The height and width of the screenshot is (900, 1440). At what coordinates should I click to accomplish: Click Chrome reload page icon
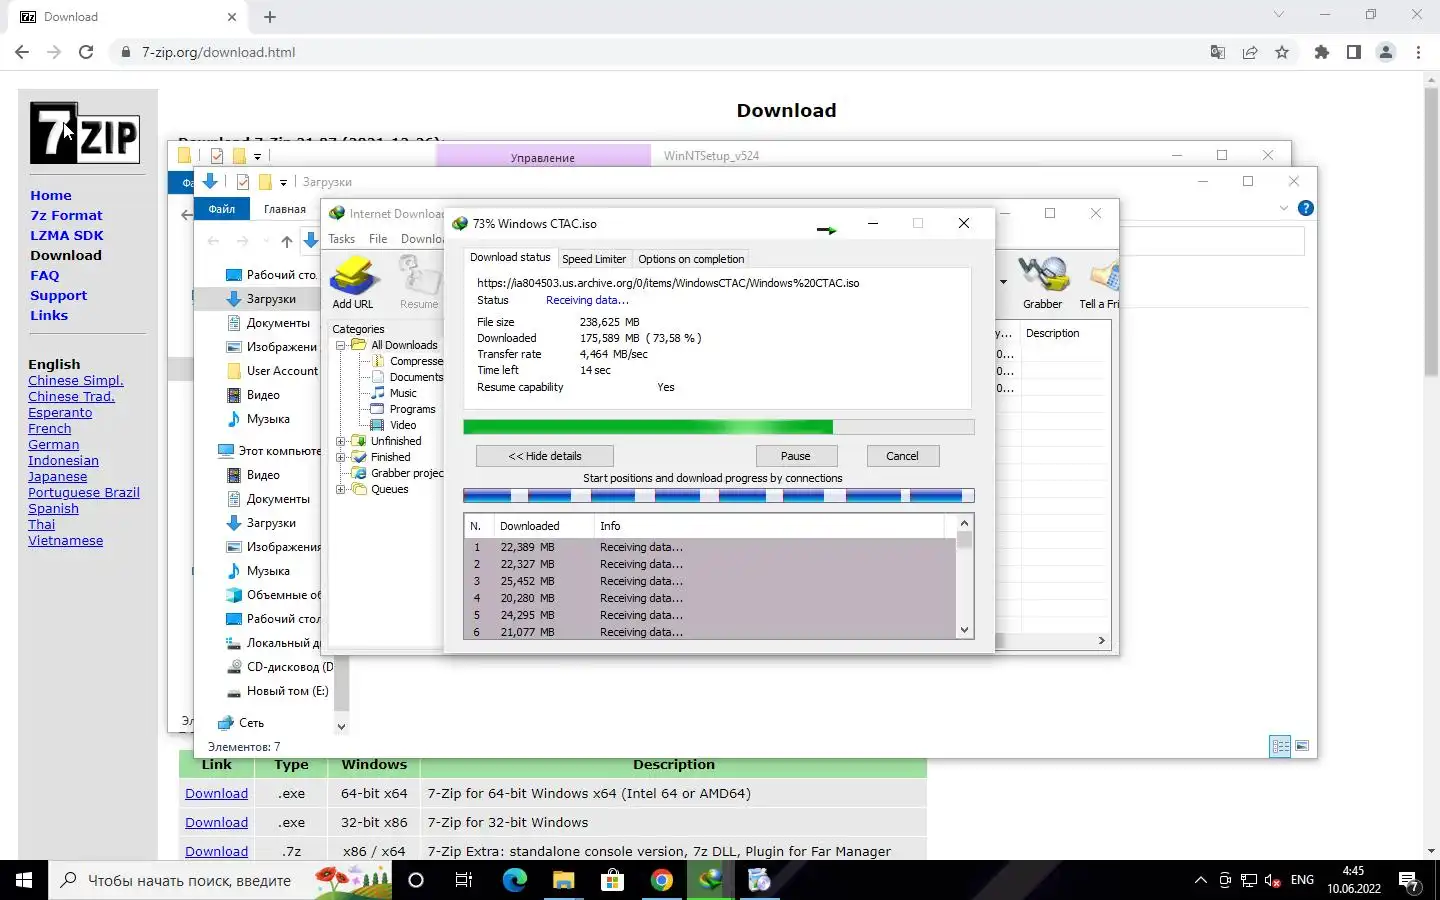tap(86, 52)
